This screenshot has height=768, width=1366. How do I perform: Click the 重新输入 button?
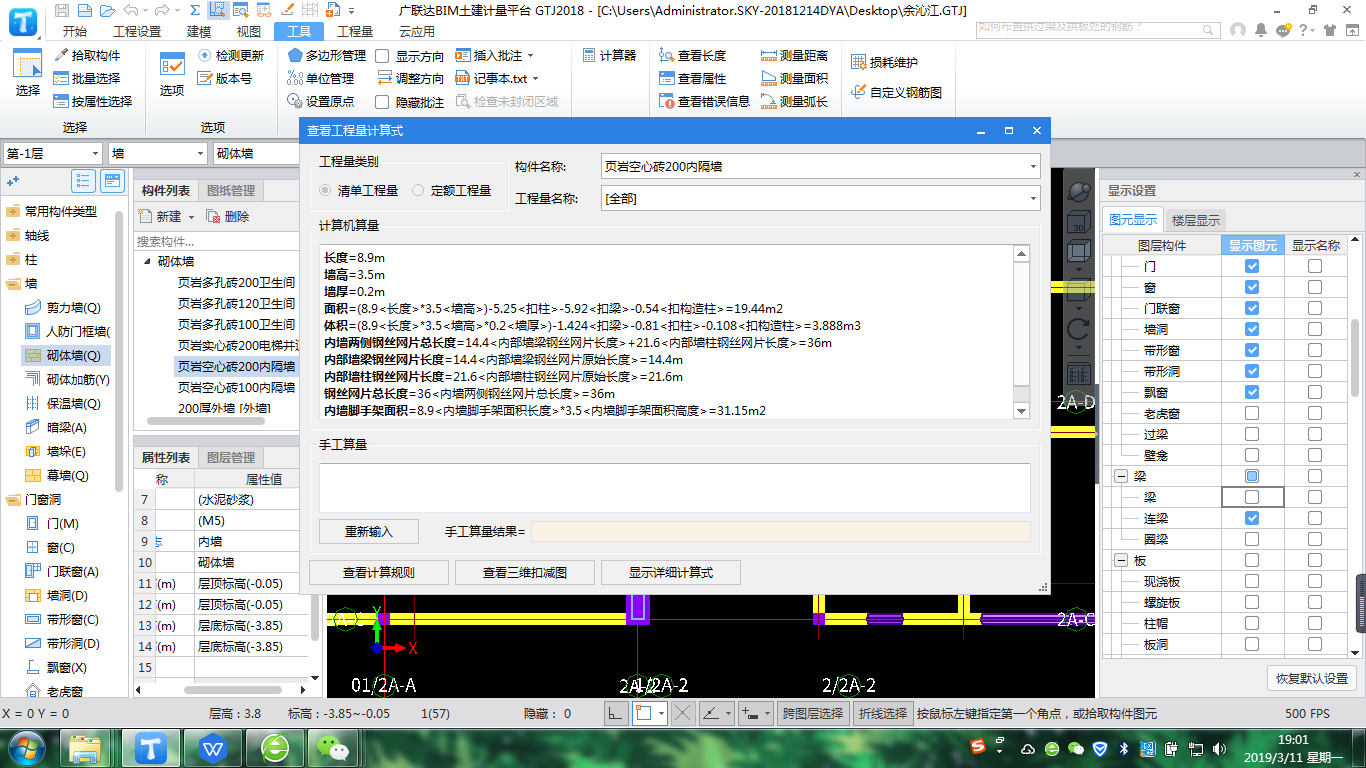(x=369, y=532)
